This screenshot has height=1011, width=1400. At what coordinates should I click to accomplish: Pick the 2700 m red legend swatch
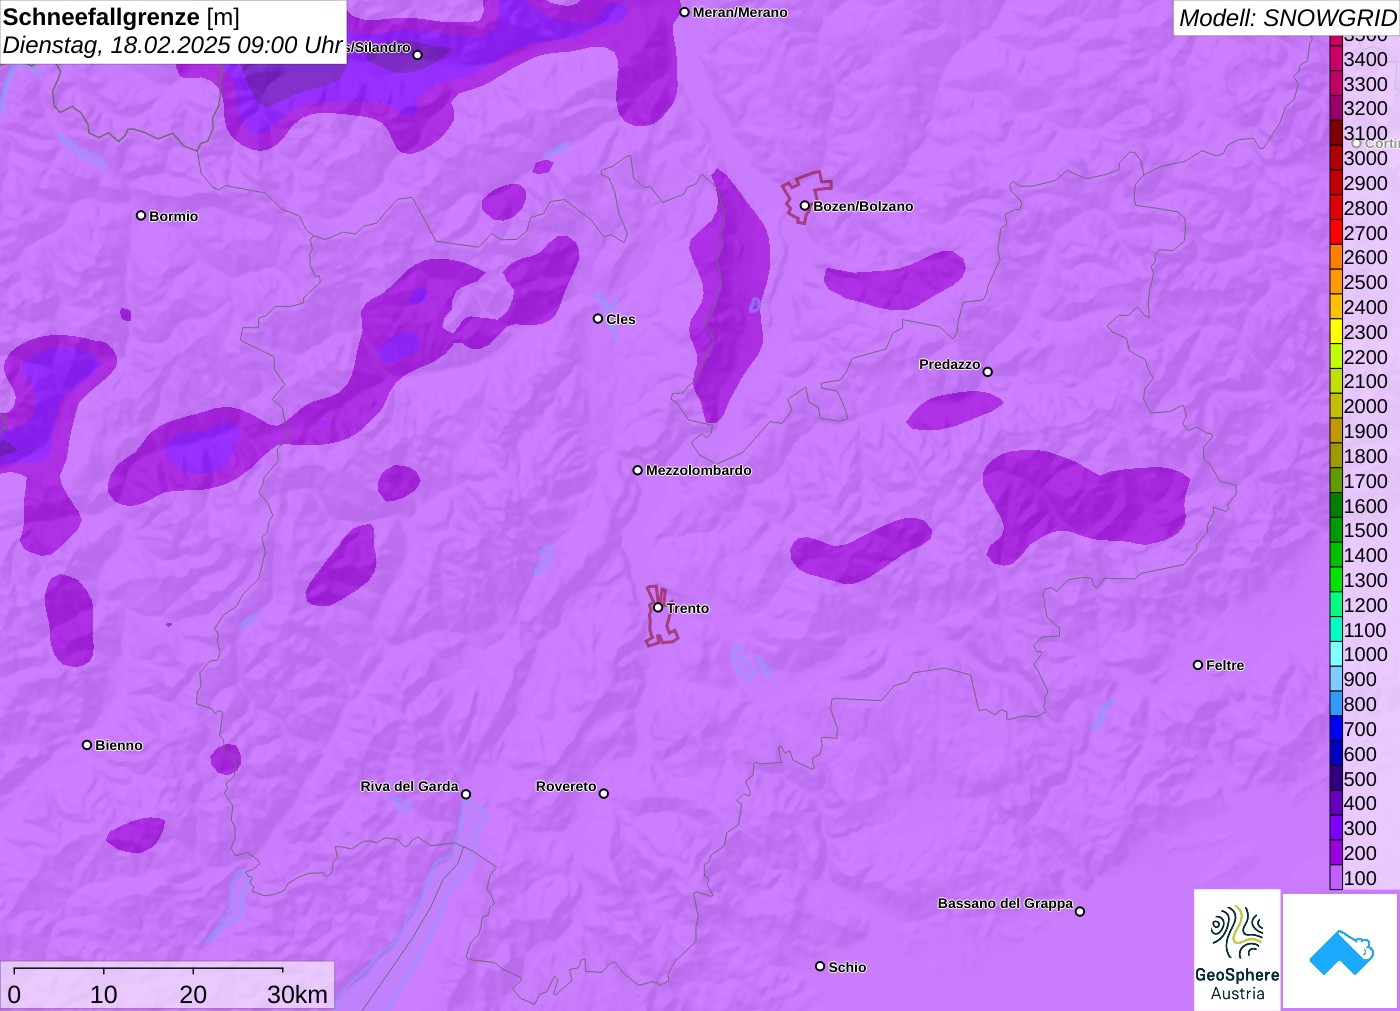point(1336,233)
